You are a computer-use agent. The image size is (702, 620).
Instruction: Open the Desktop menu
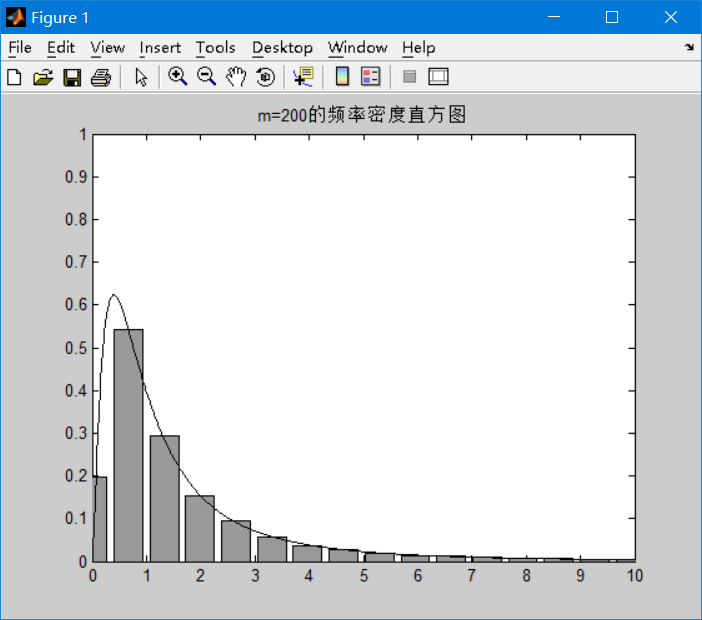pyautogui.click(x=282, y=47)
